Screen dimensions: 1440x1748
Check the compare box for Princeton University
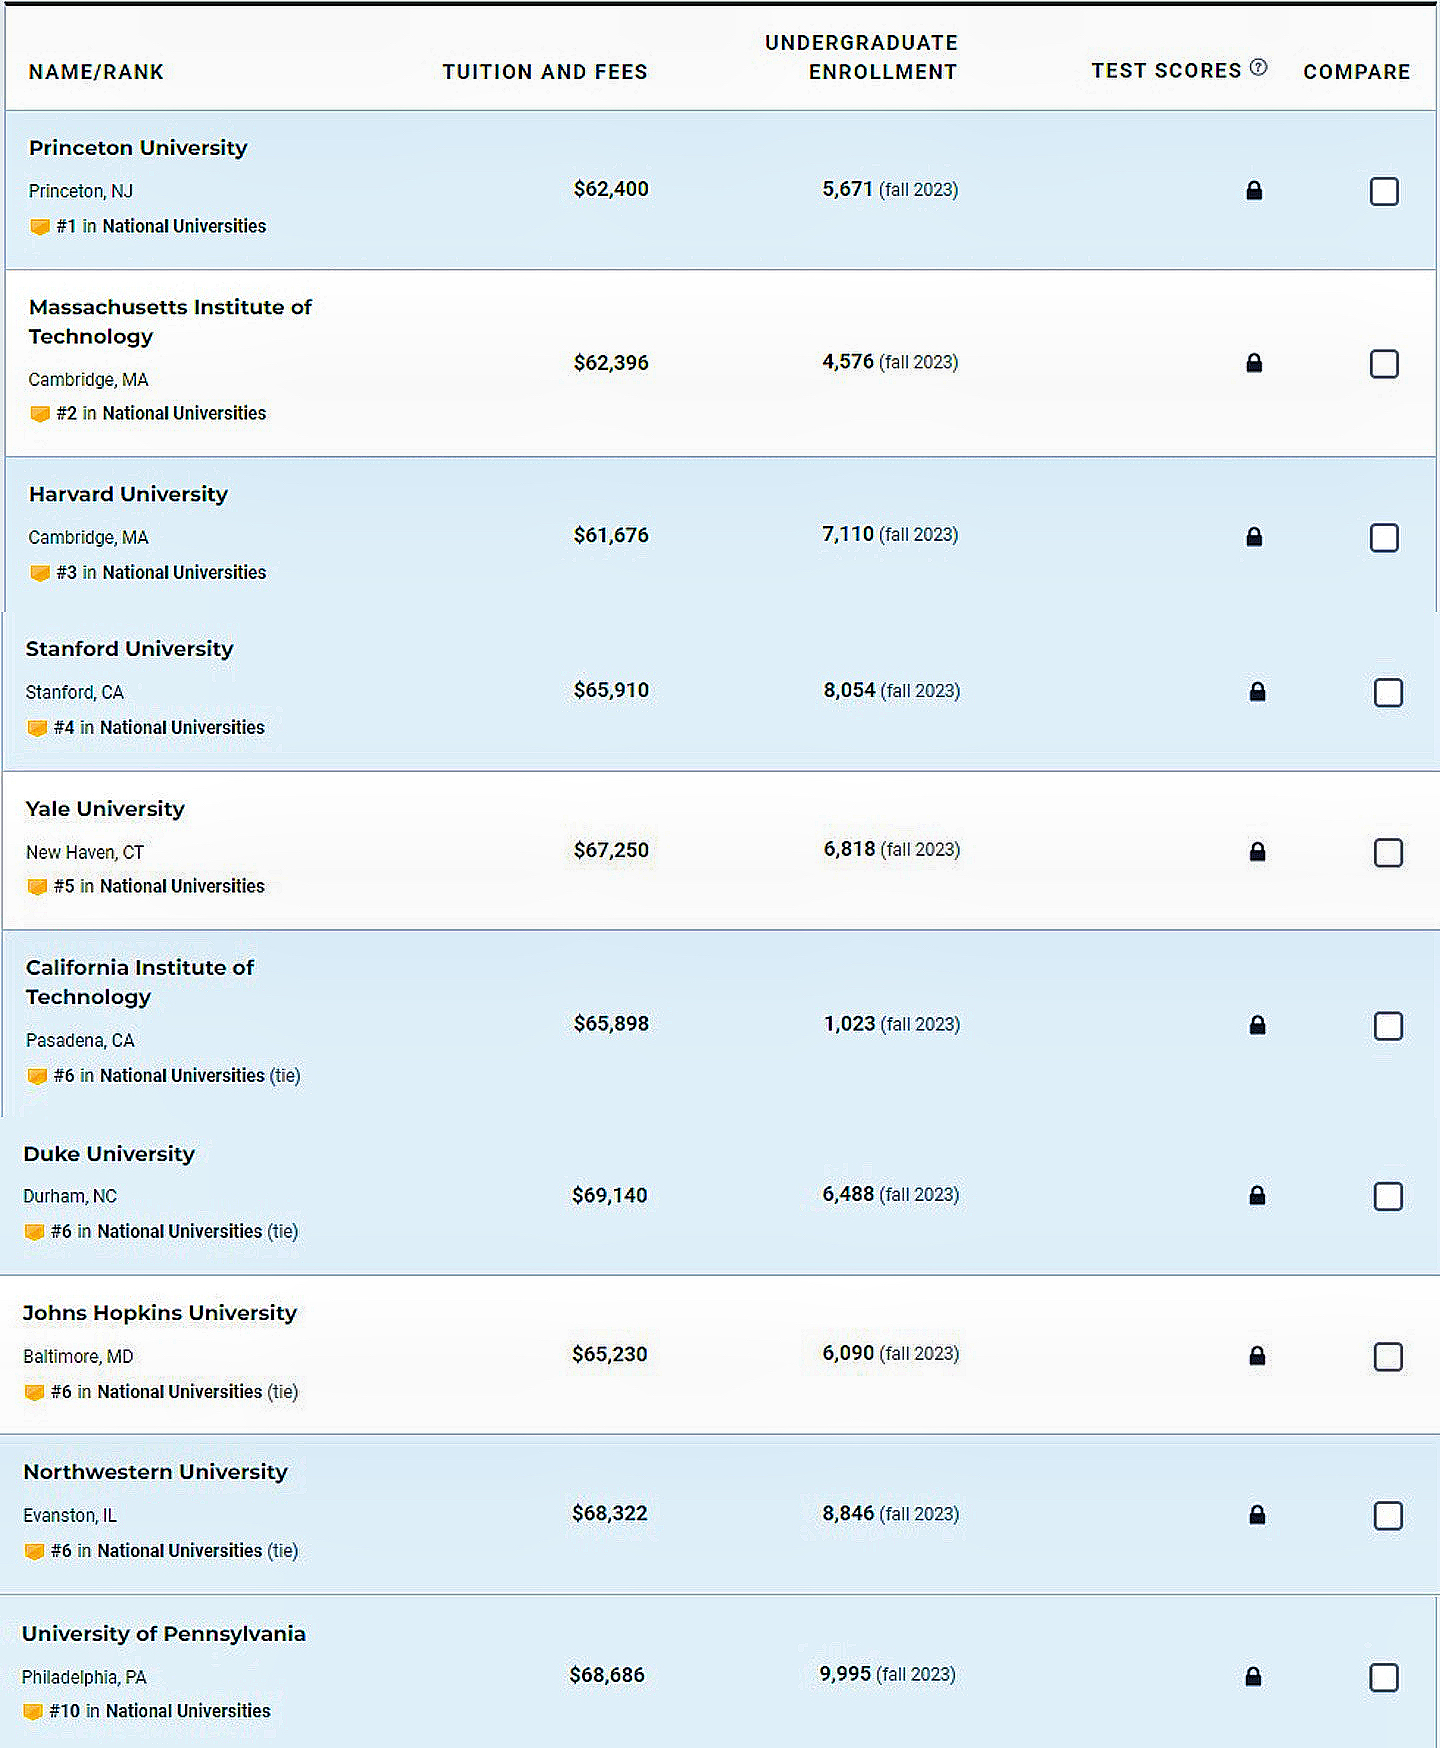coord(1384,191)
